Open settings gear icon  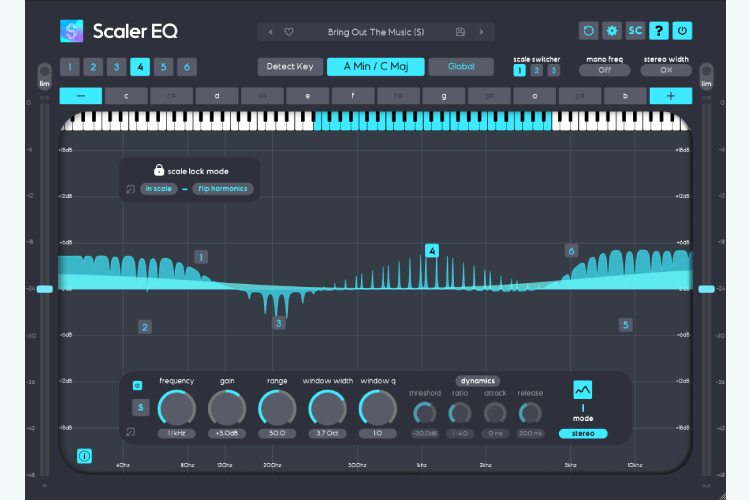tap(612, 31)
